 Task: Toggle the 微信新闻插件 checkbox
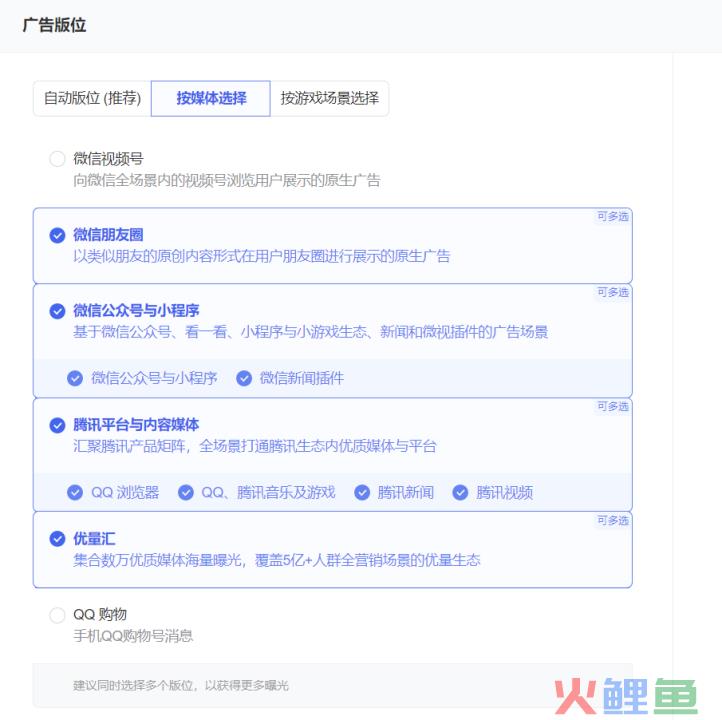[244, 378]
